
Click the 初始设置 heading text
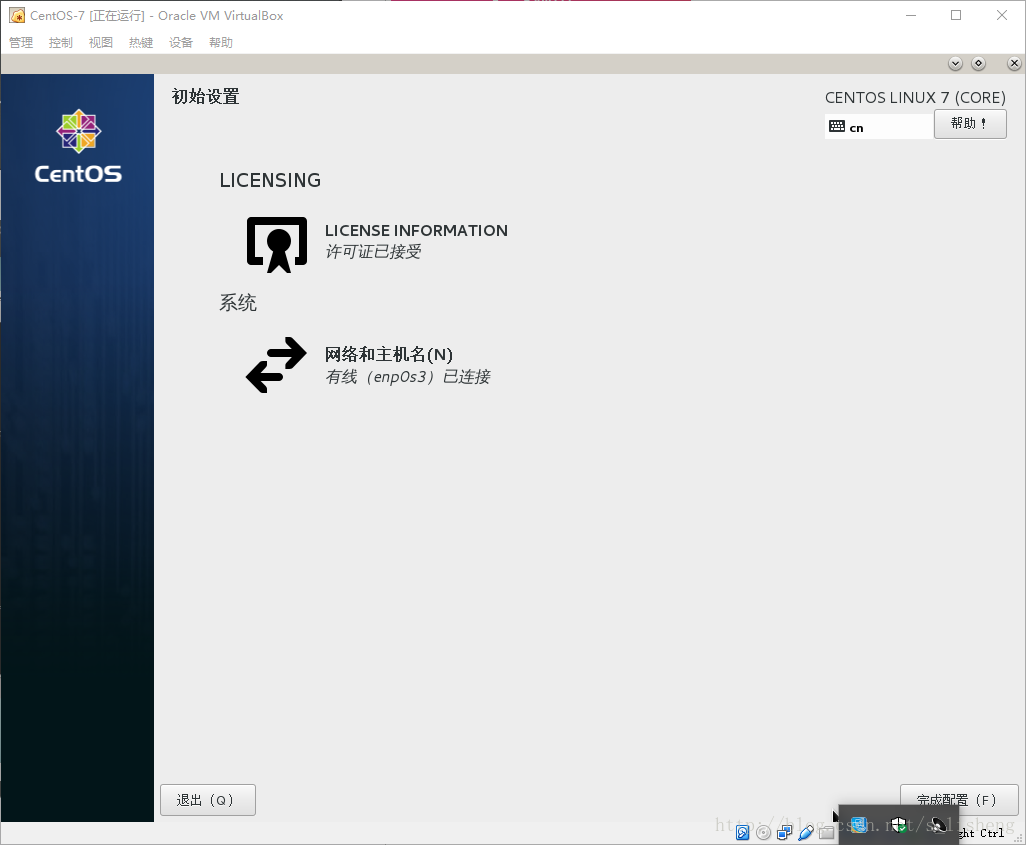[x=205, y=96]
